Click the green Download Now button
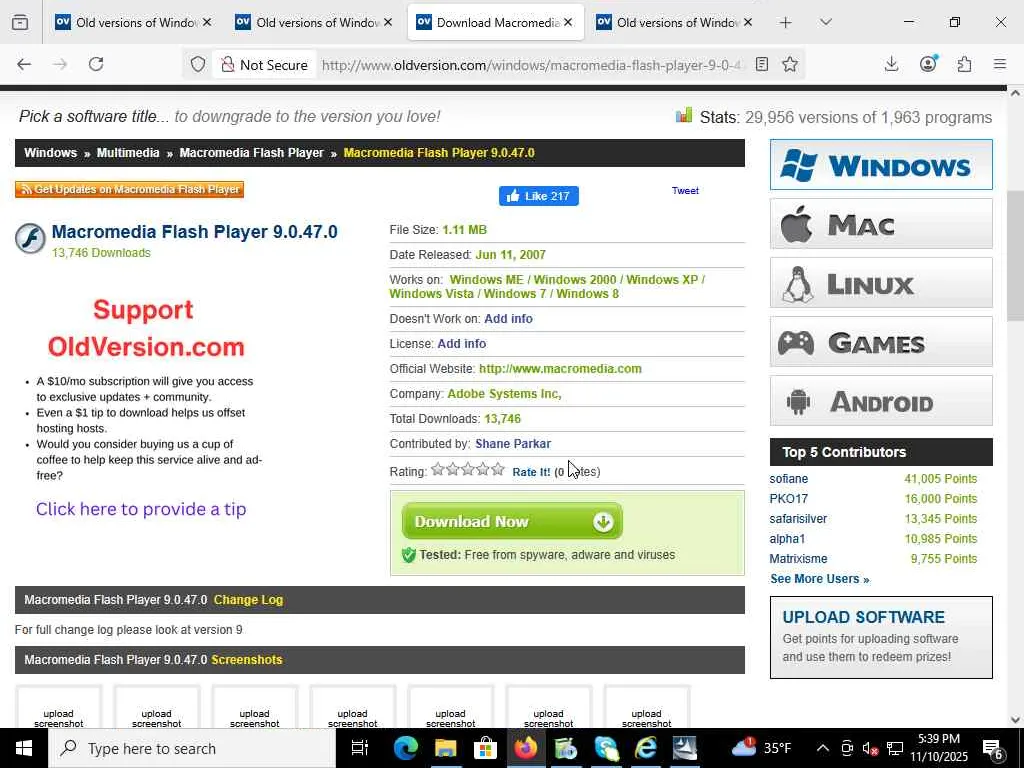Screen dimensions: 1024x768 [512, 521]
